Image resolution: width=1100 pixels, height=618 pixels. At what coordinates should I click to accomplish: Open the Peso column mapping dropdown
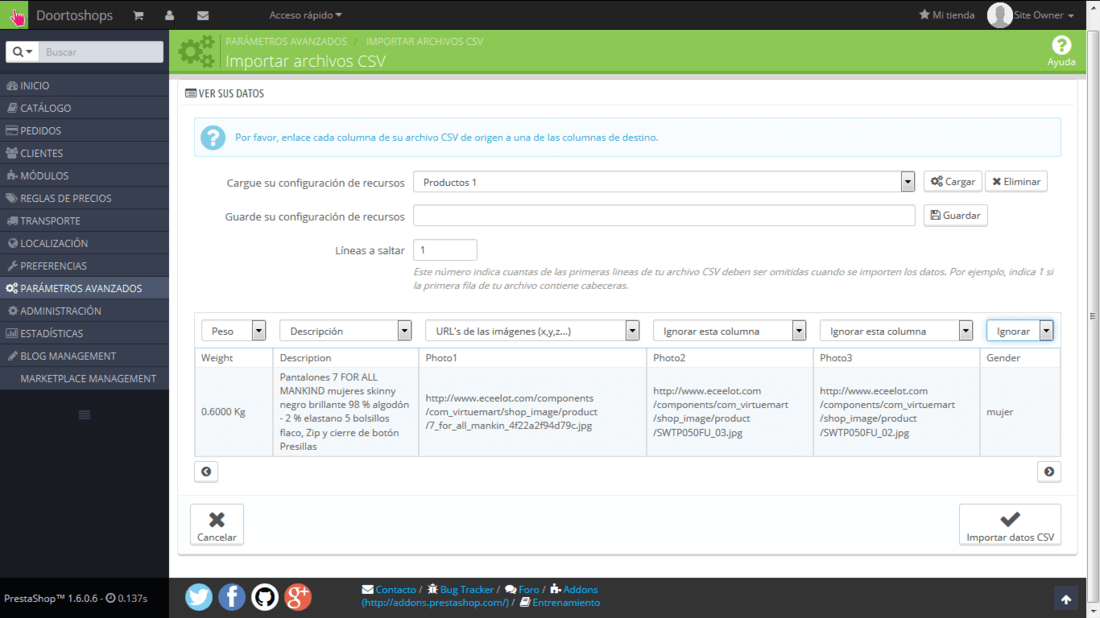(x=233, y=330)
